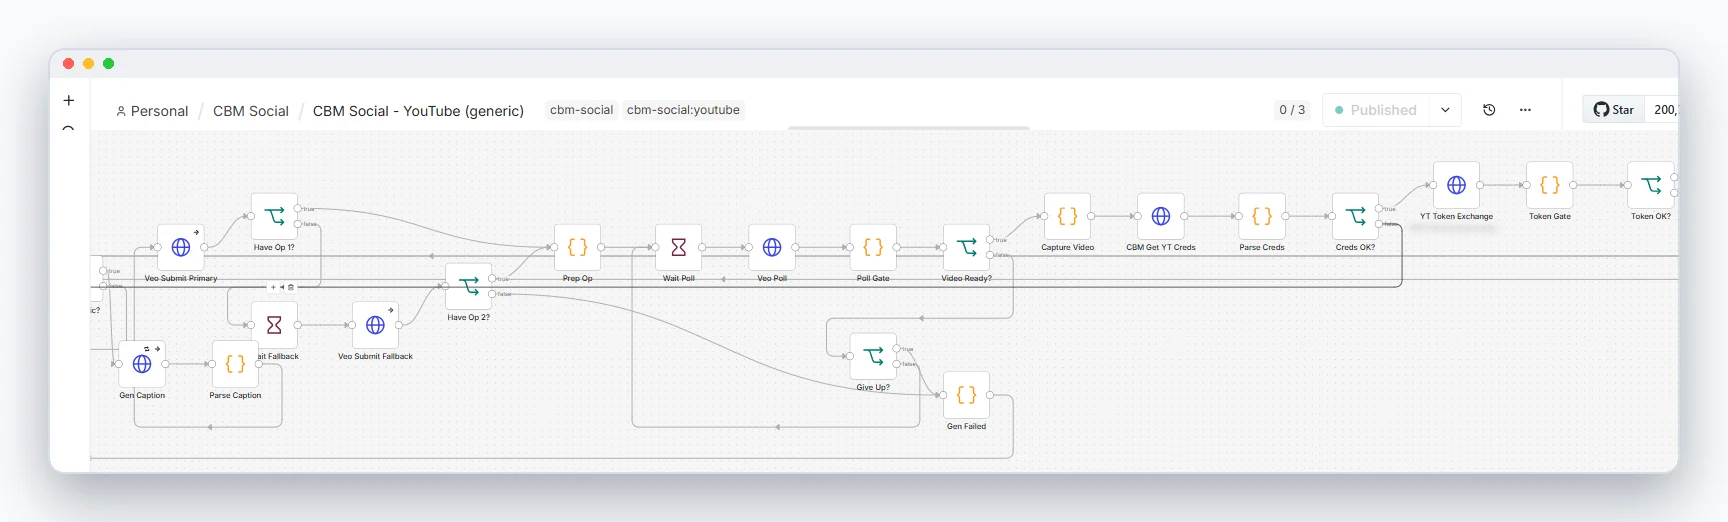This screenshot has width=1728, height=522.
Task: Select the YT Token Exchange node
Action: (1456, 185)
